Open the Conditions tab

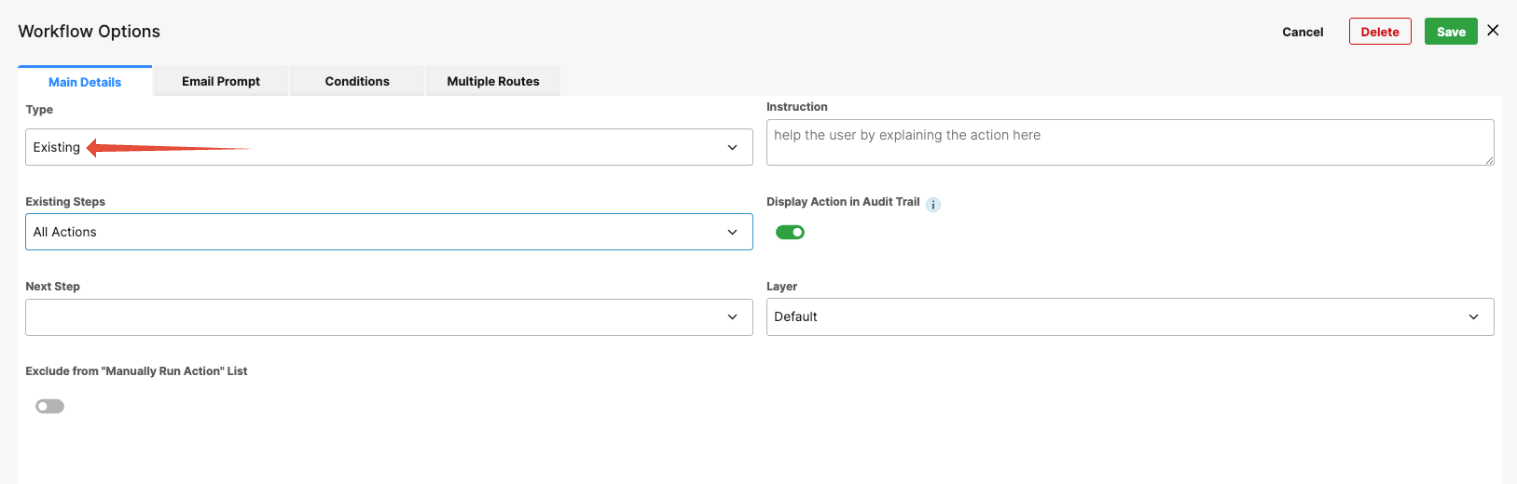pos(357,82)
